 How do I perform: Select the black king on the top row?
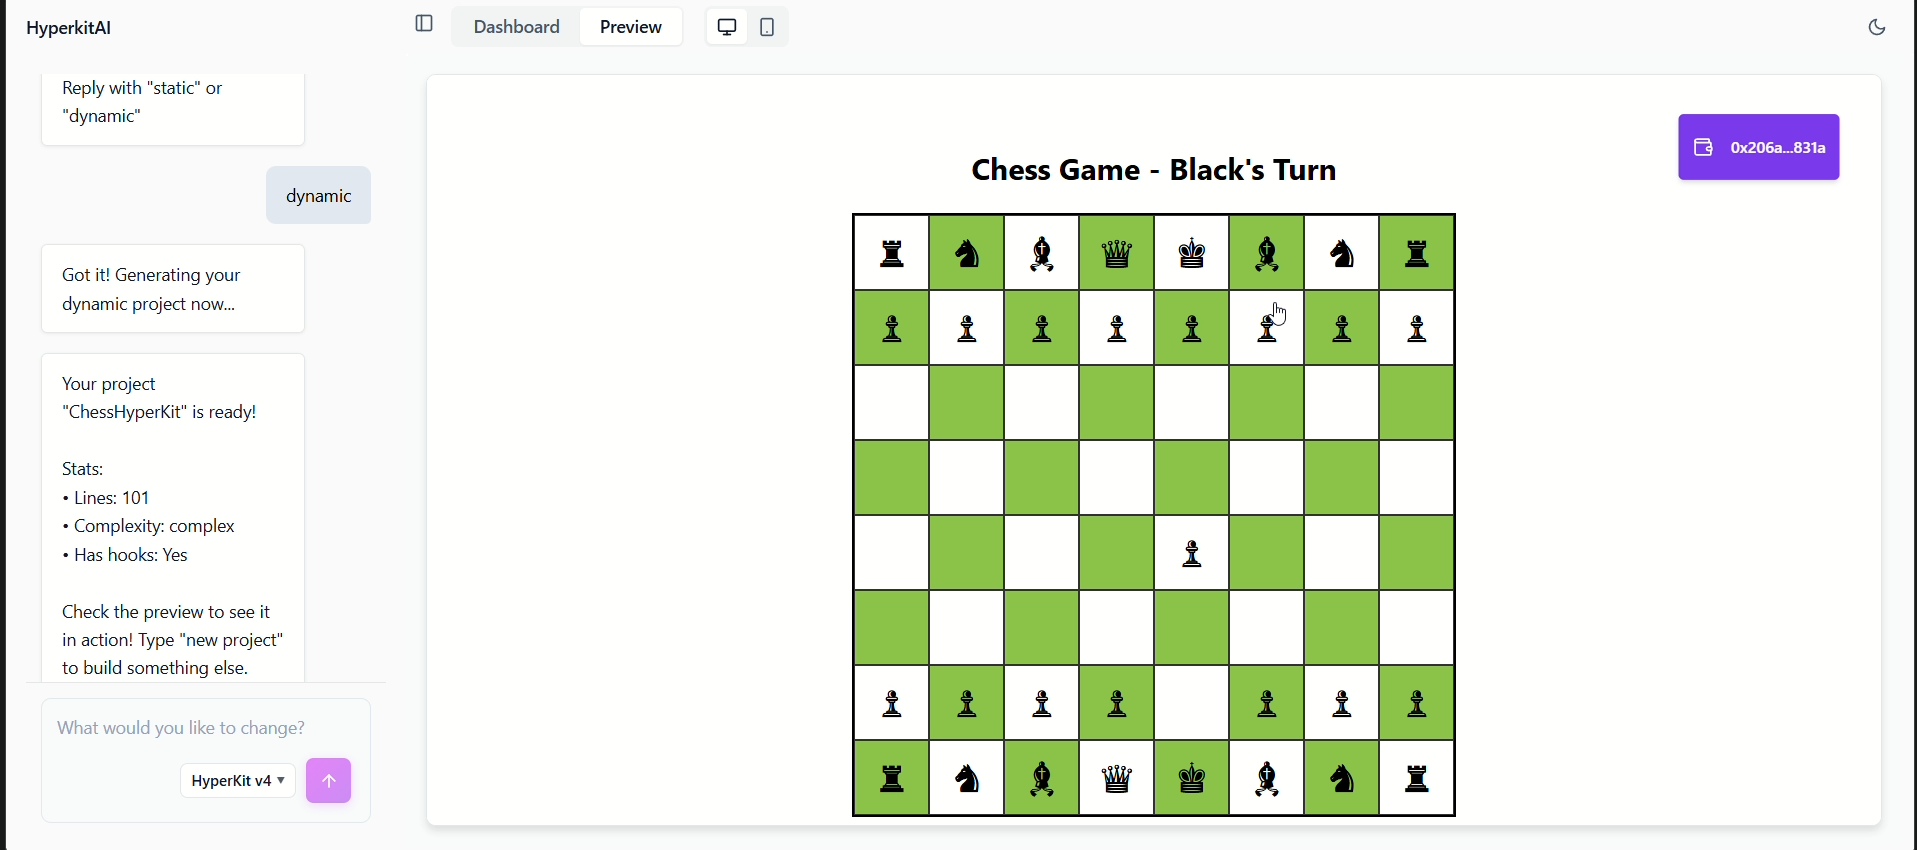[x=1192, y=254]
